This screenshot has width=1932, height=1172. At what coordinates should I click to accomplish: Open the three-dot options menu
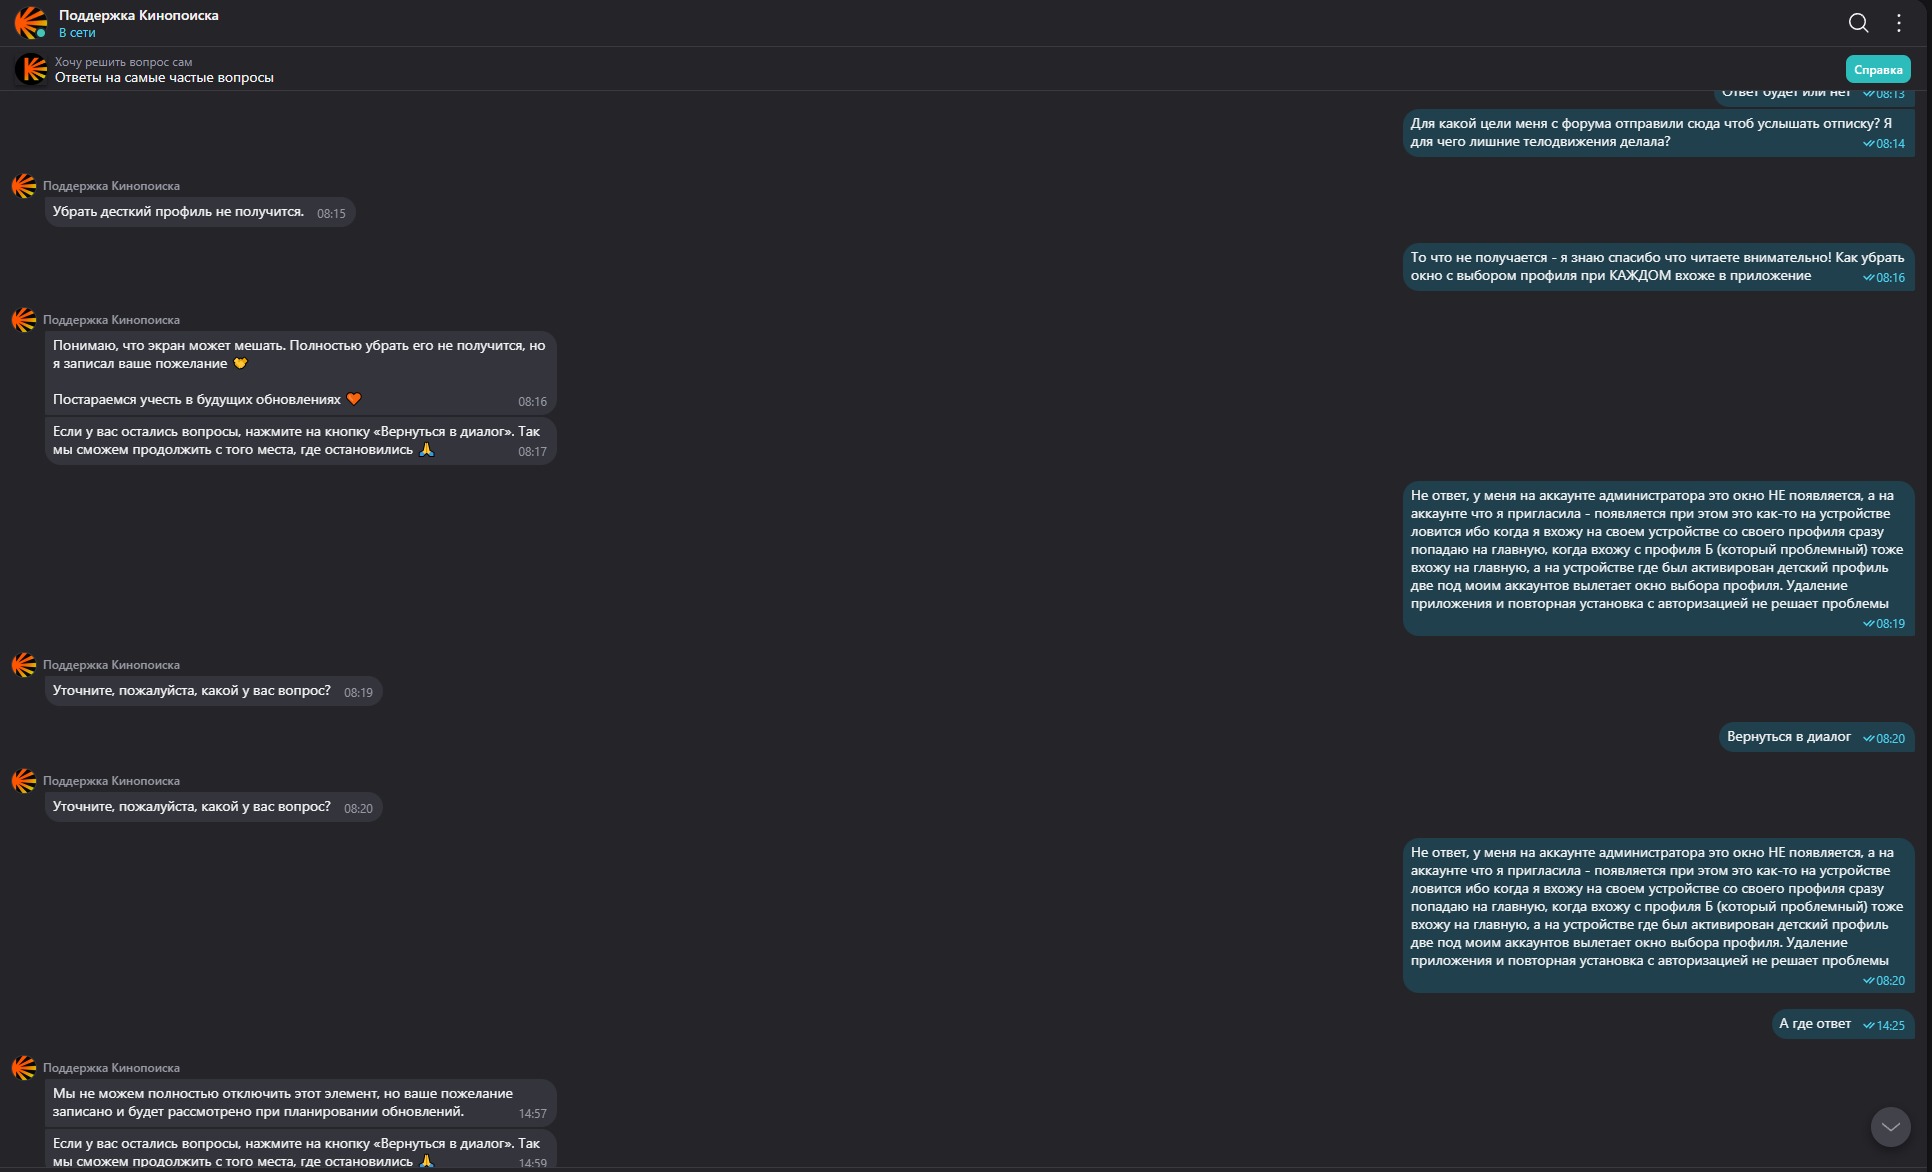[x=1899, y=23]
